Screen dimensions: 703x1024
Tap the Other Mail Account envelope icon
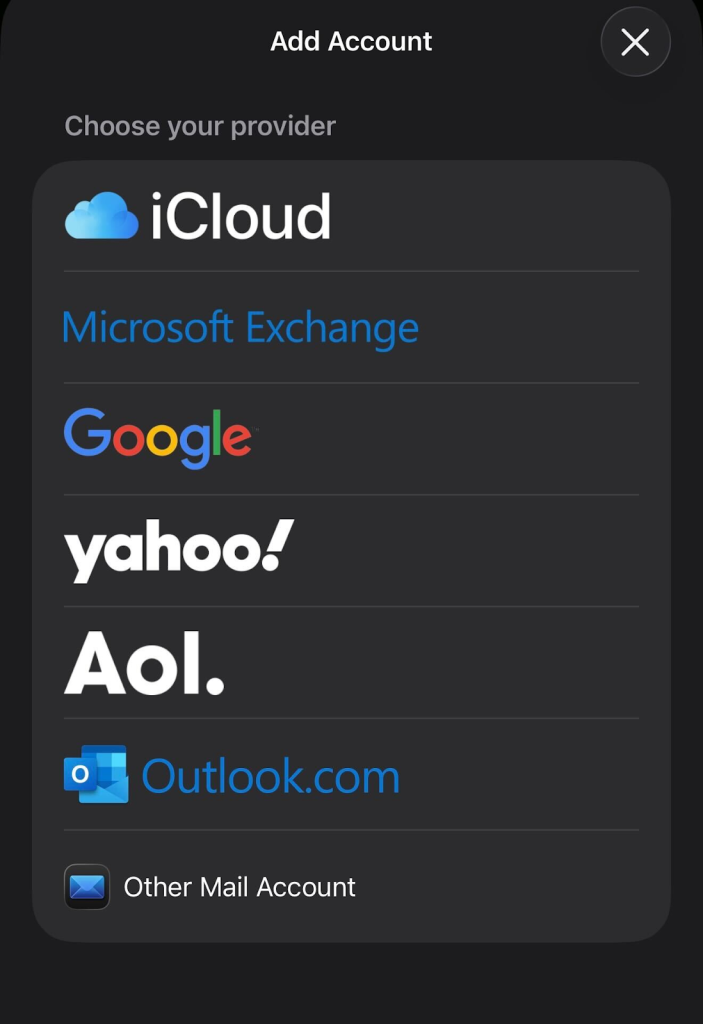click(87, 887)
